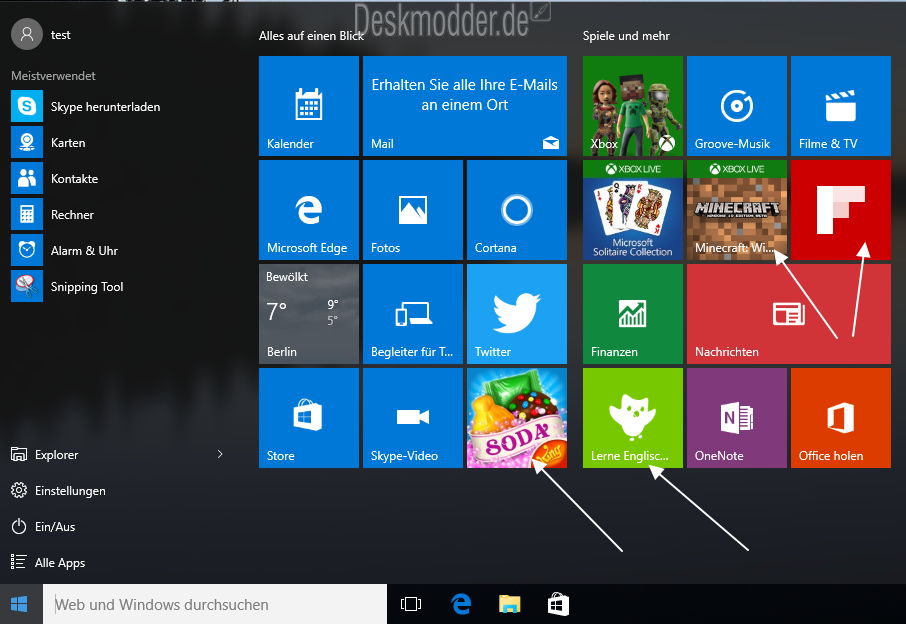The image size is (906, 624).
Task: Launch the Minecraft tile
Action: tap(737, 210)
